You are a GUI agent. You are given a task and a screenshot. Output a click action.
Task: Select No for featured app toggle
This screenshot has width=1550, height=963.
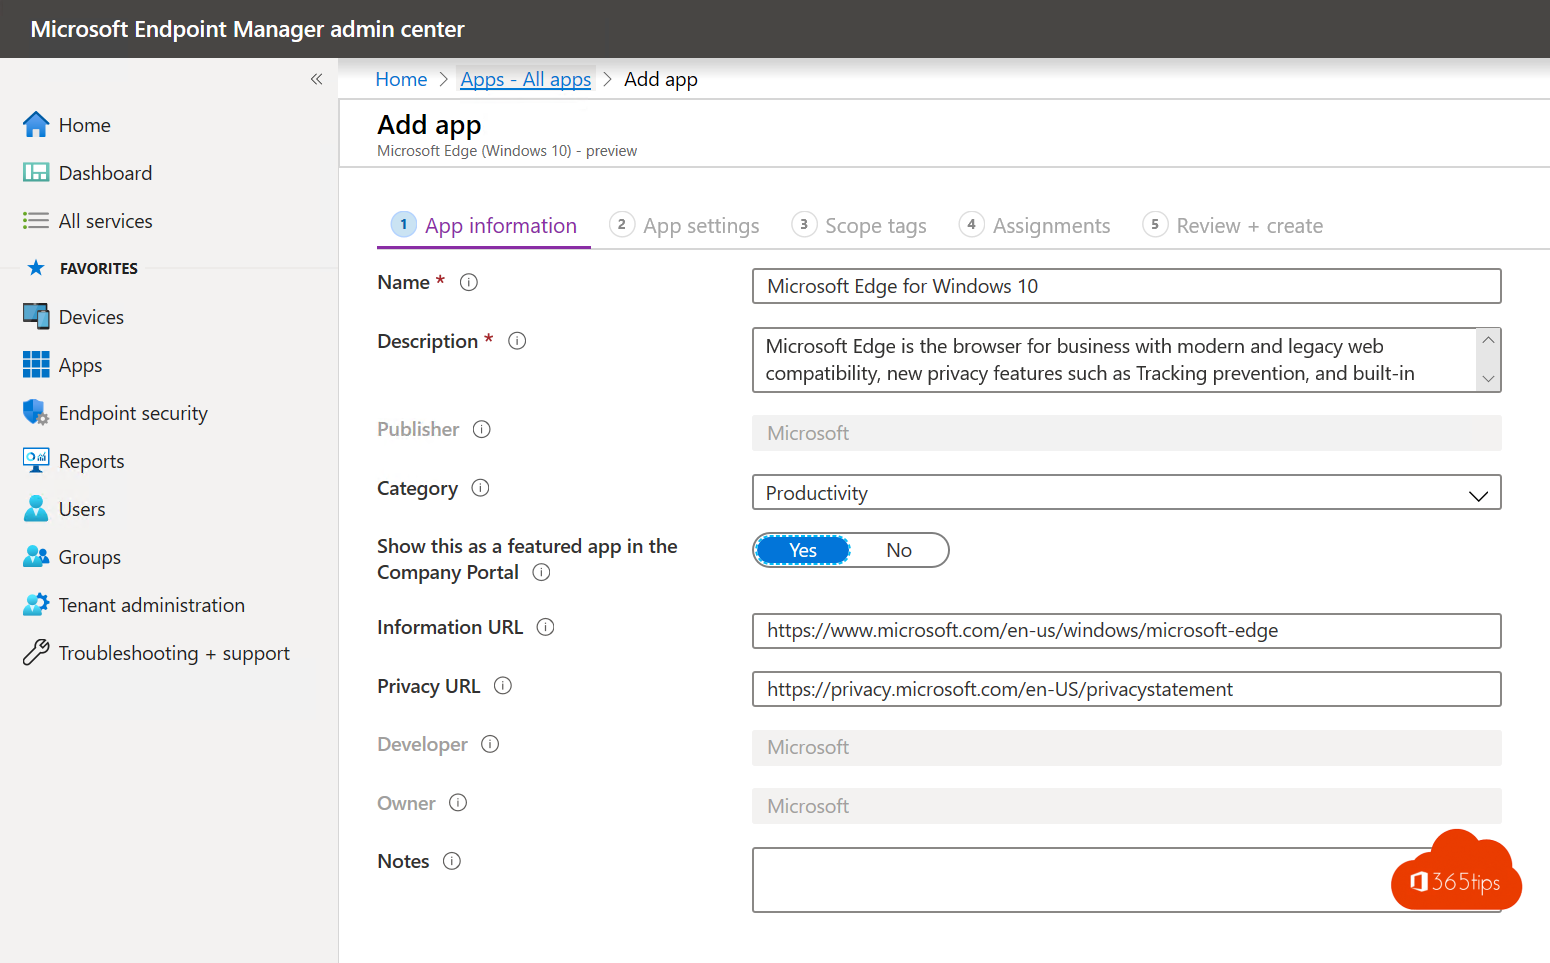coord(899,550)
